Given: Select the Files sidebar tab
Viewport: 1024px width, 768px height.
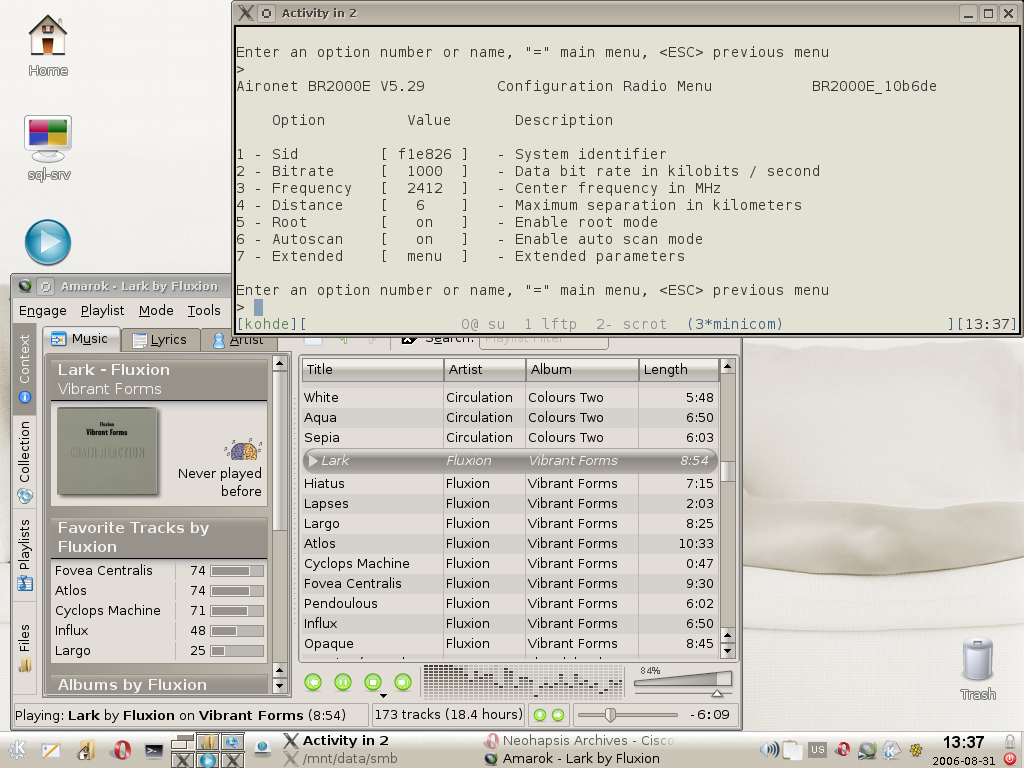Looking at the screenshot, I should pyautogui.click(x=24, y=648).
